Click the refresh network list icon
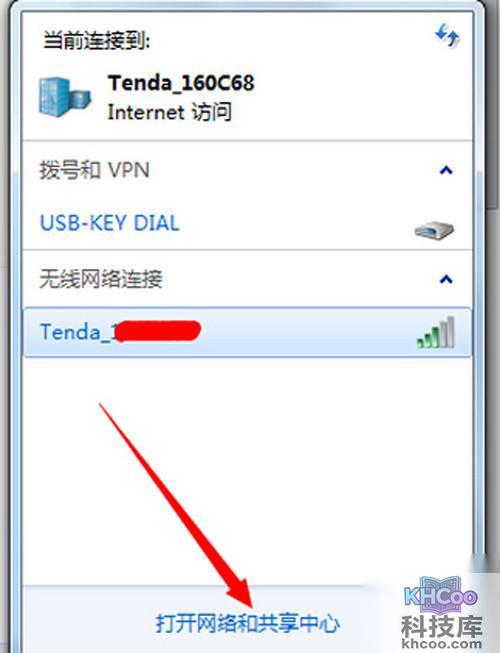 [447, 35]
